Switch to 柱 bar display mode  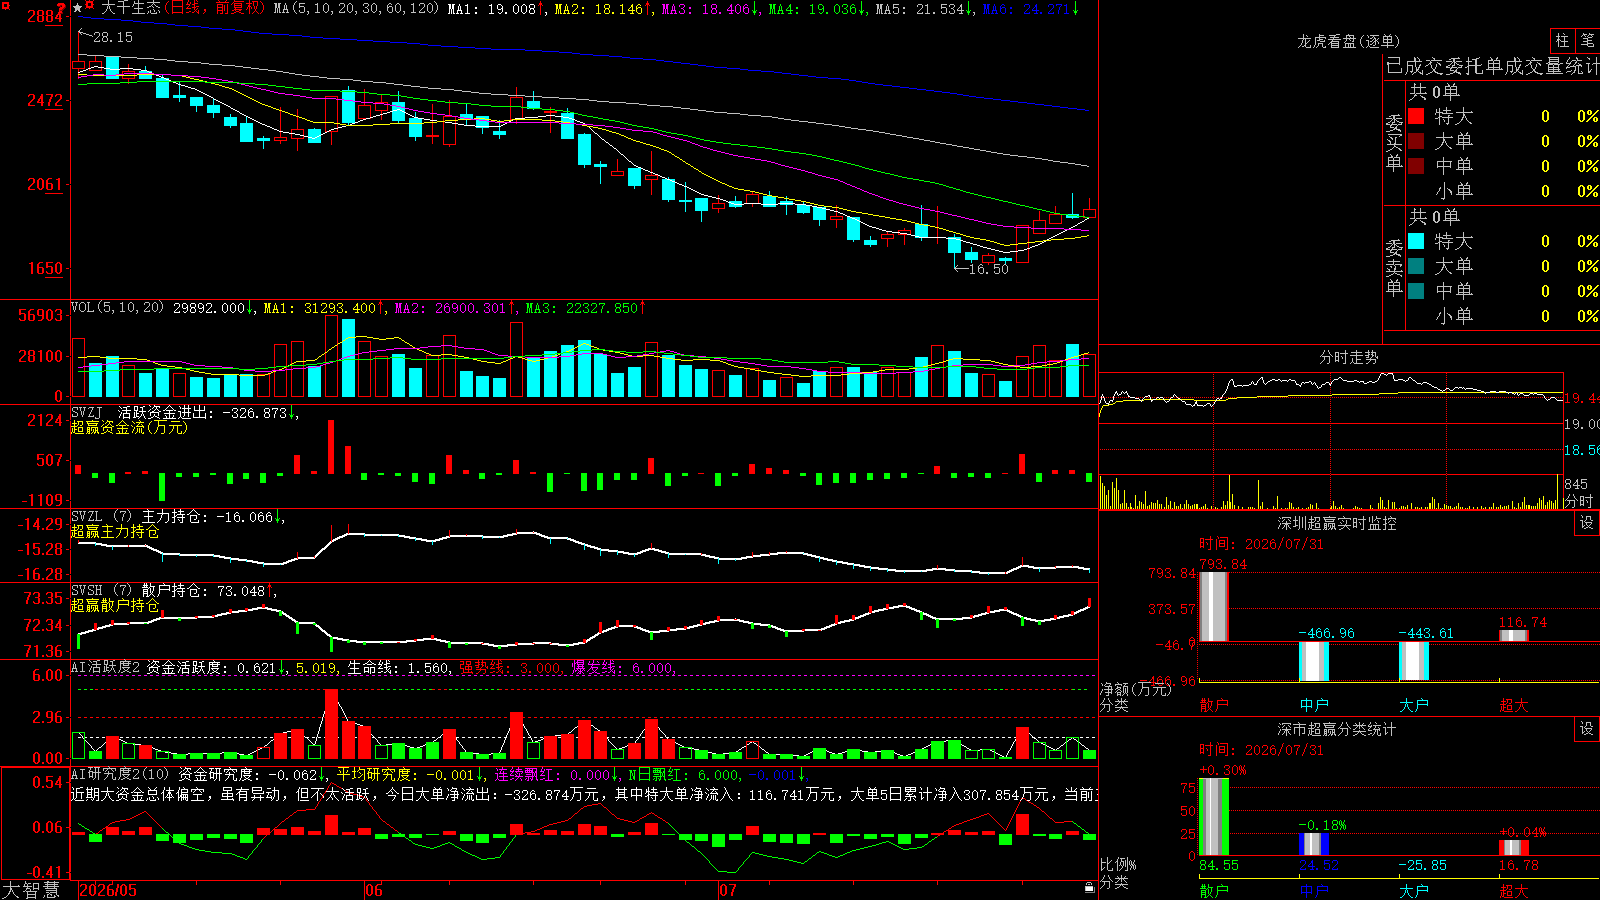(1562, 41)
